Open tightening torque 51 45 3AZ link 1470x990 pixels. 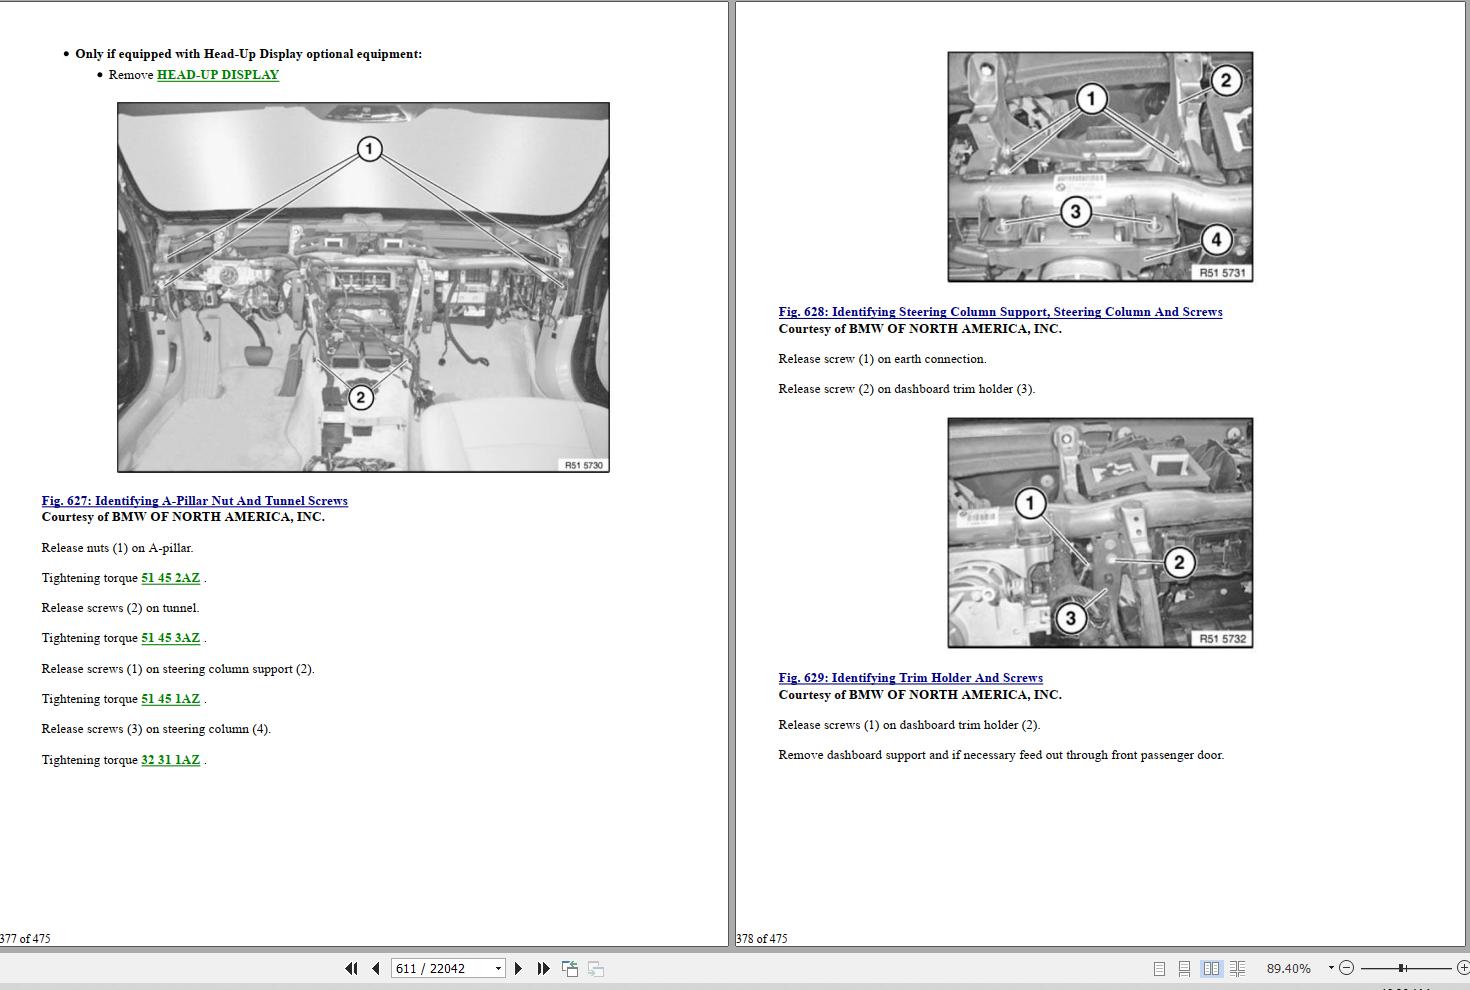click(171, 638)
